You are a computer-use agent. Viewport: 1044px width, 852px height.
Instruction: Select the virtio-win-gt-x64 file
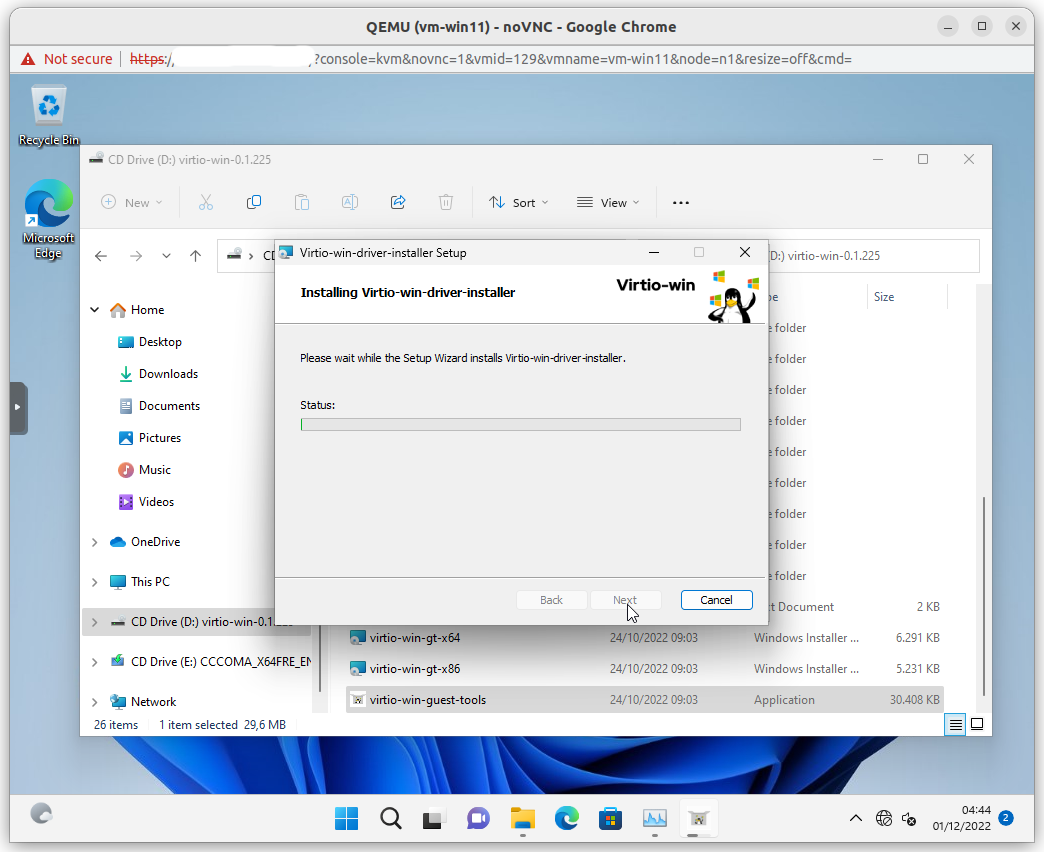(645, 638)
